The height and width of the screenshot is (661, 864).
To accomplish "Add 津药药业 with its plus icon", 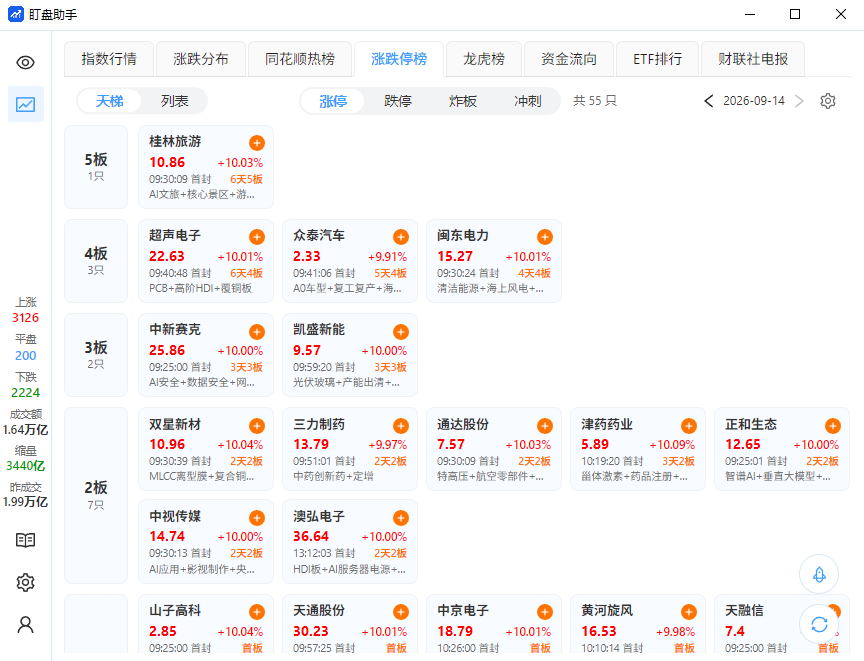I will [689, 426].
